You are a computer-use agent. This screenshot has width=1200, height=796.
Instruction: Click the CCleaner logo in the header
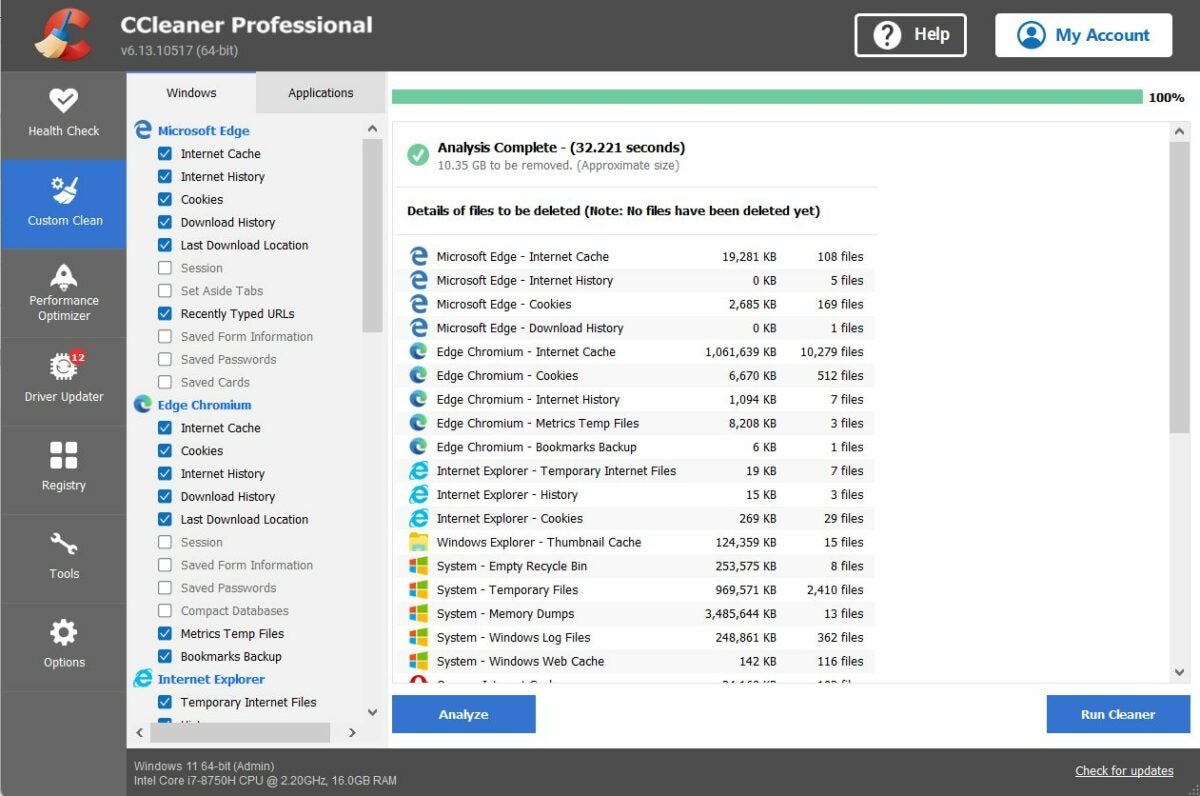coord(60,34)
